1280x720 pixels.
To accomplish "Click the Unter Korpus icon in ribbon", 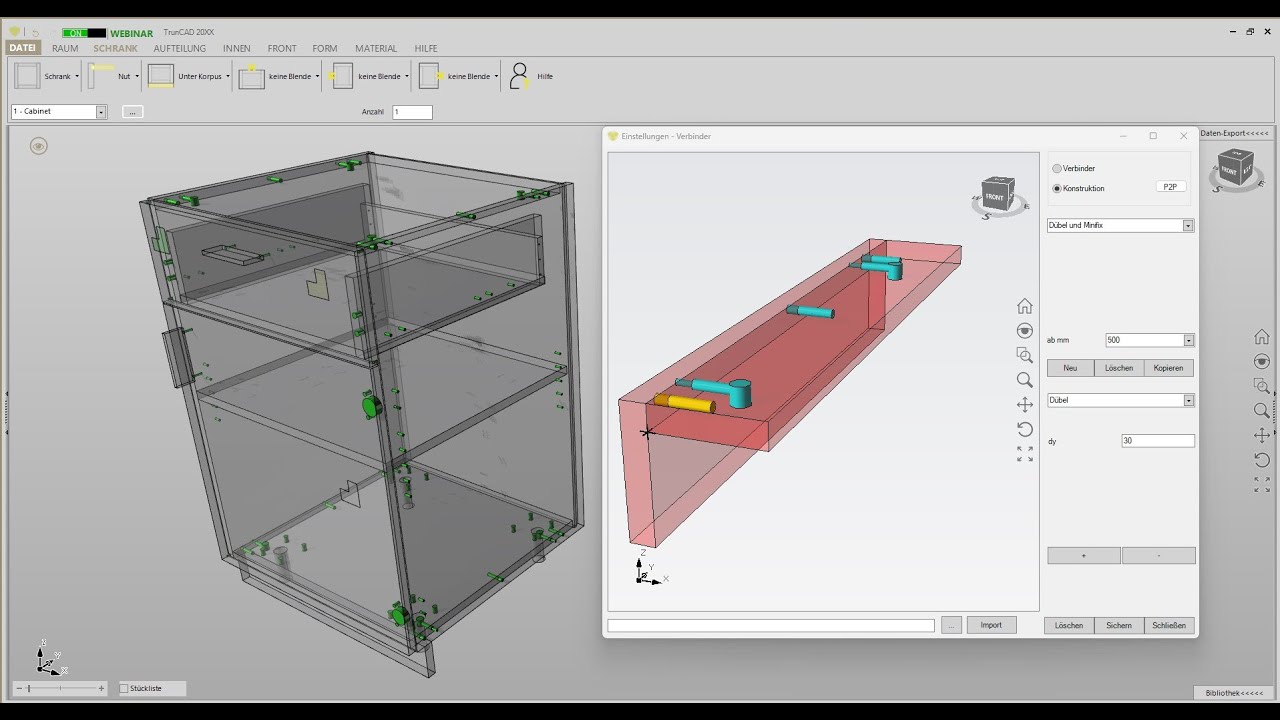I will (x=161, y=76).
